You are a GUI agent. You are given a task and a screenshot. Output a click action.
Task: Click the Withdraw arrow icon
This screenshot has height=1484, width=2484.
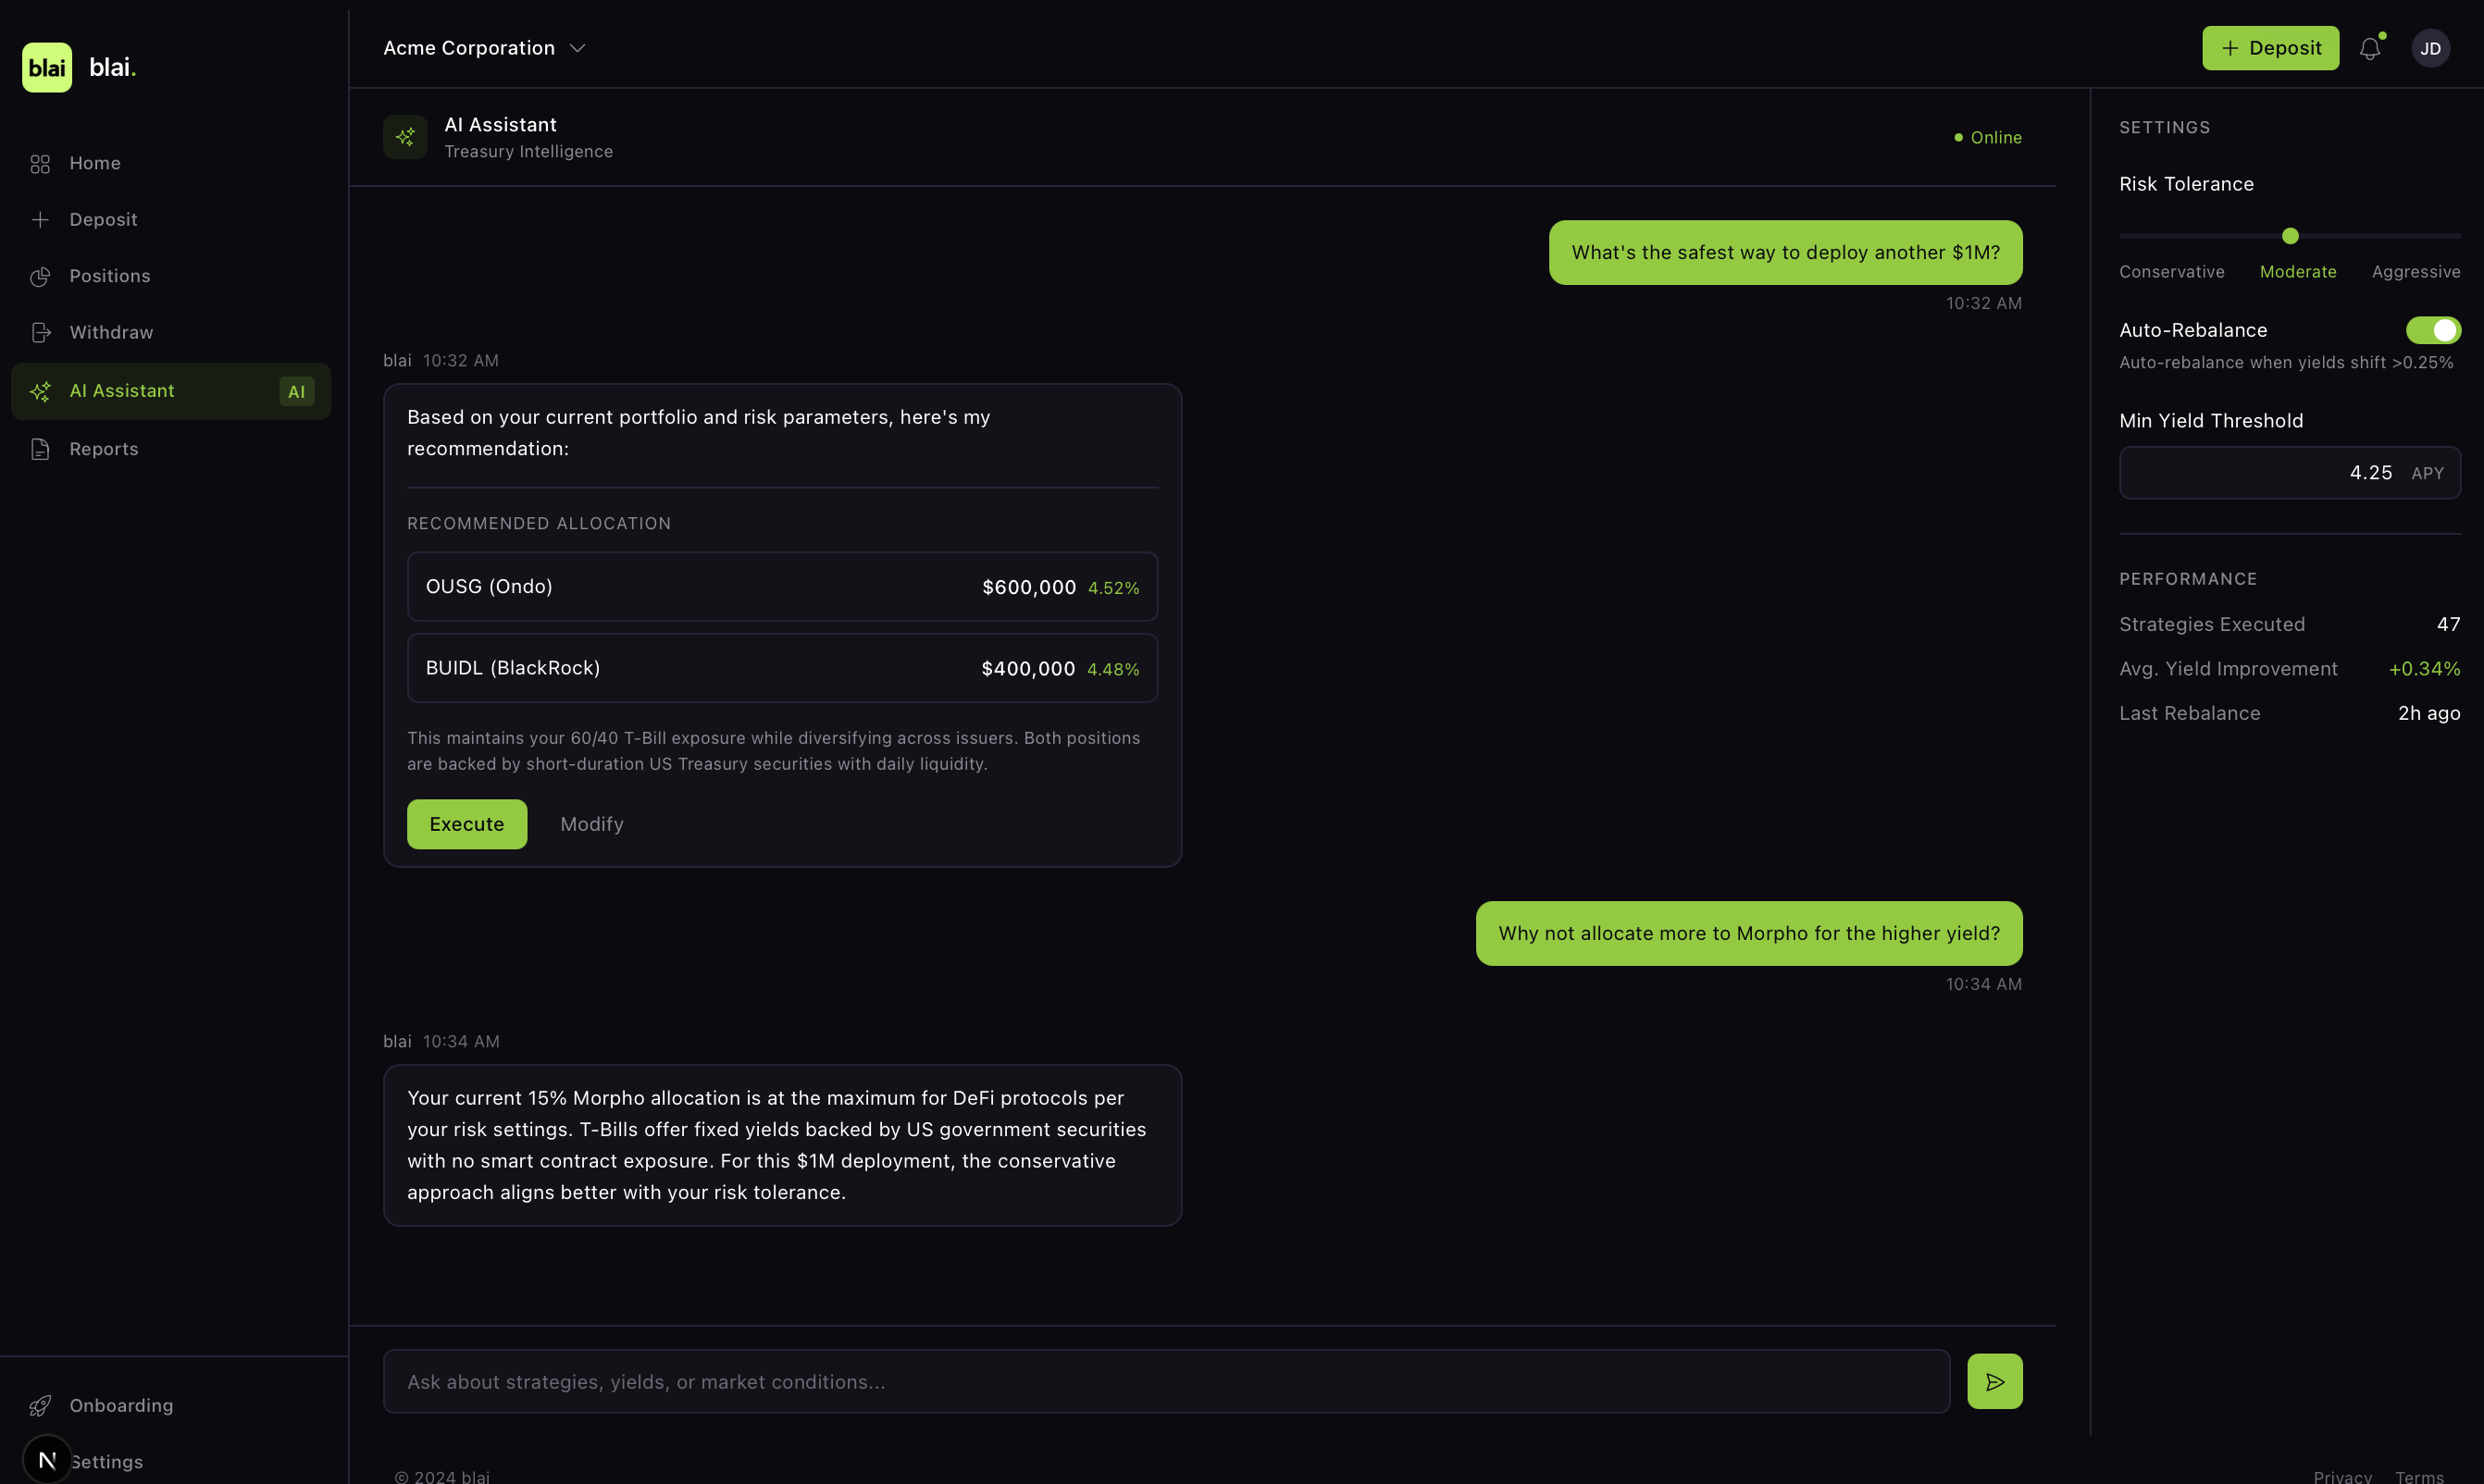[x=40, y=332]
